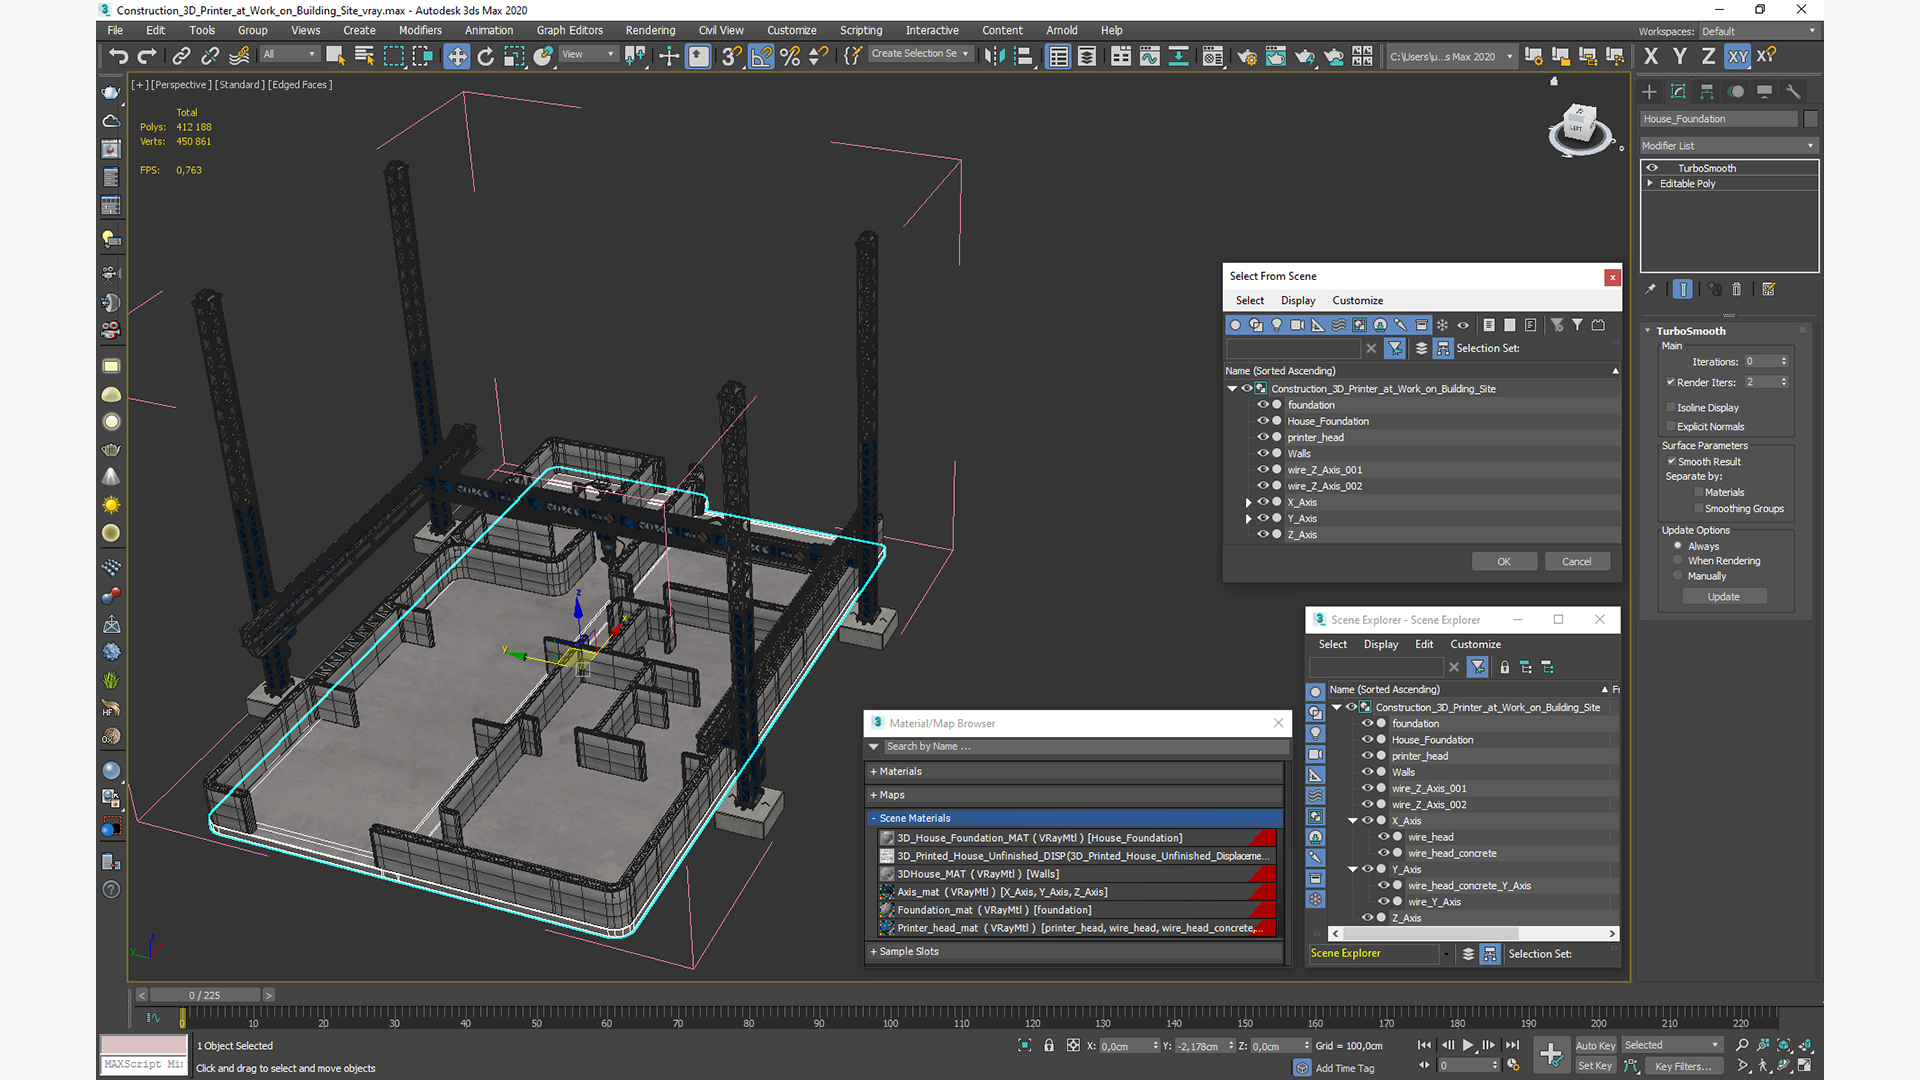Go to Start frame button
This screenshot has height=1080, width=1920.
pos(1425,1045)
